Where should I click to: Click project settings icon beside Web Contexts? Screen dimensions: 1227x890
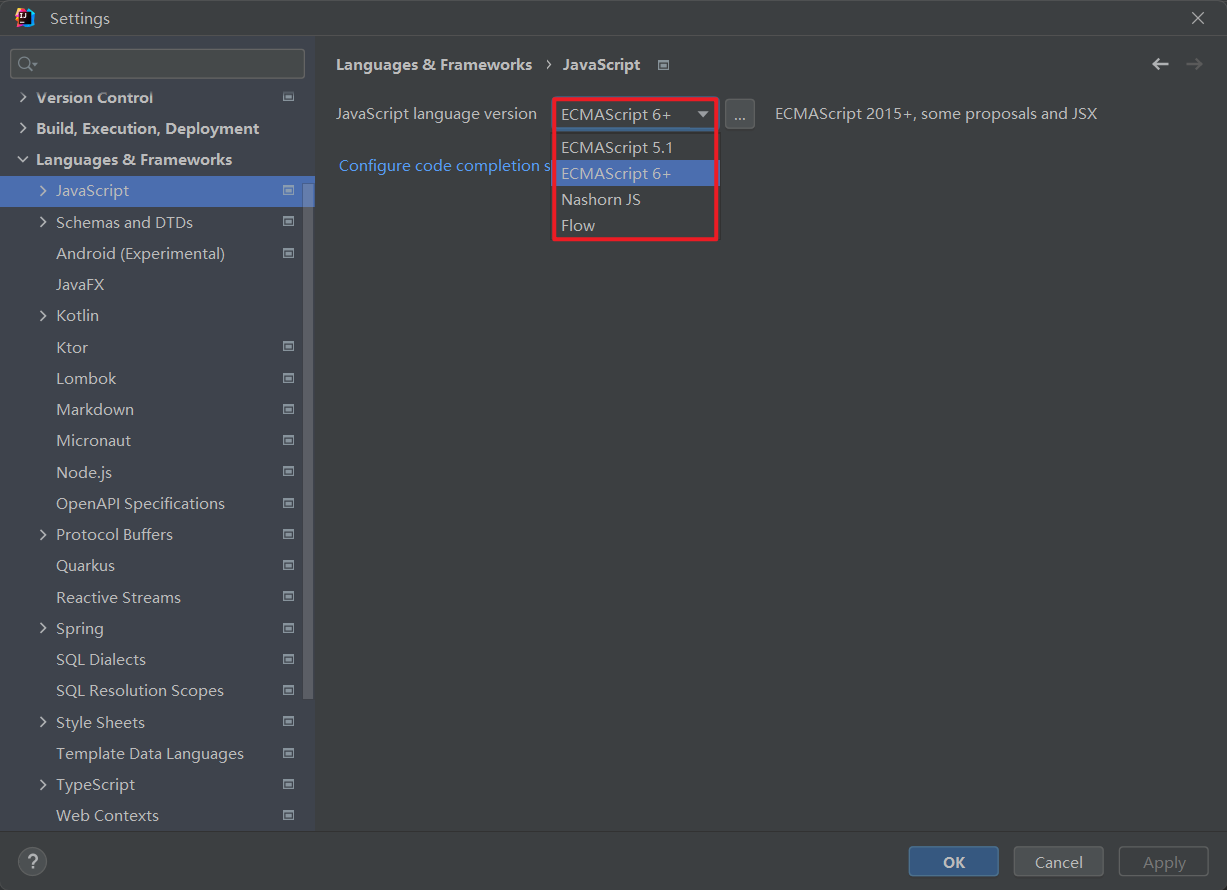tap(288, 815)
